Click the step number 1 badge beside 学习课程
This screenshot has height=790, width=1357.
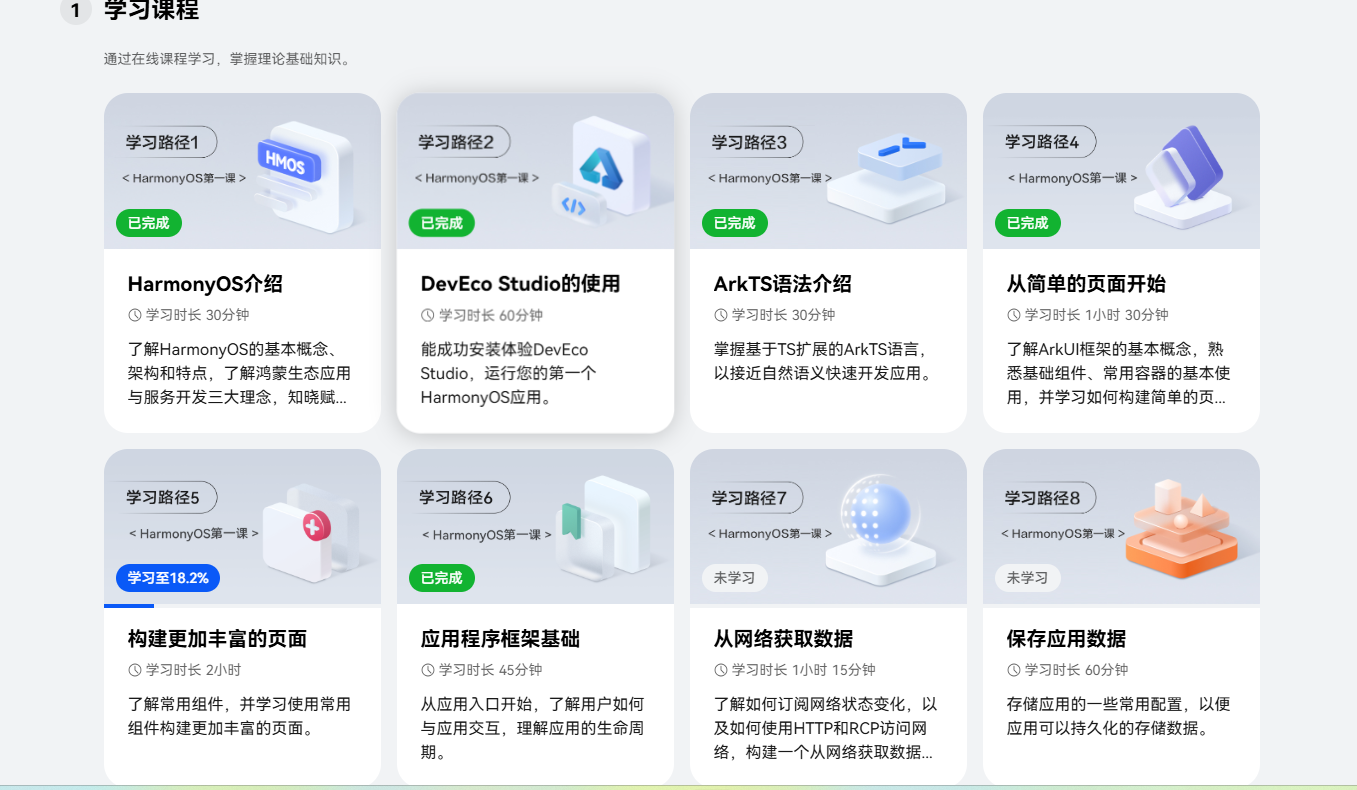[x=75, y=11]
